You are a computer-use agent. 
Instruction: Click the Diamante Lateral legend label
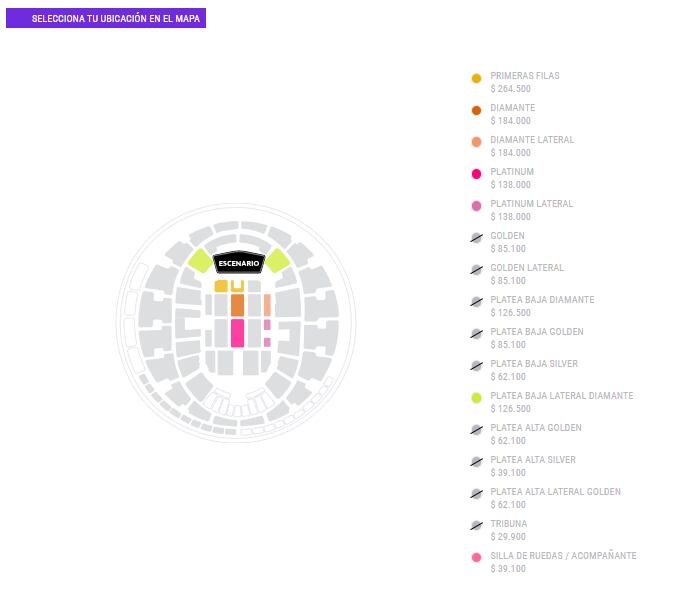[x=532, y=140]
